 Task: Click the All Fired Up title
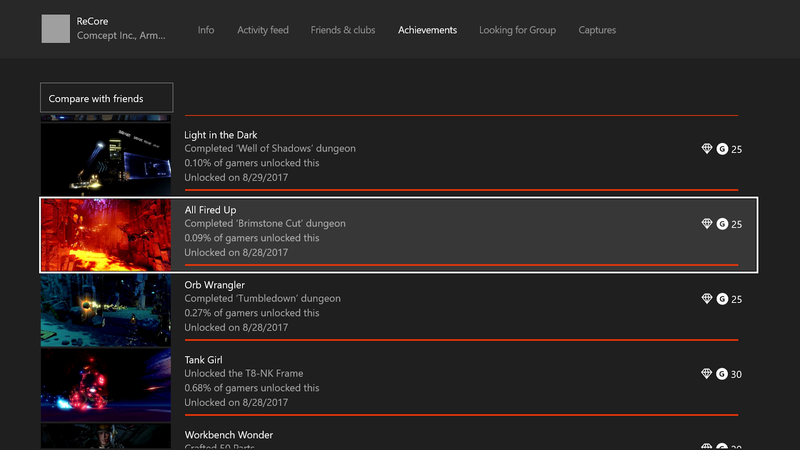coord(210,210)
